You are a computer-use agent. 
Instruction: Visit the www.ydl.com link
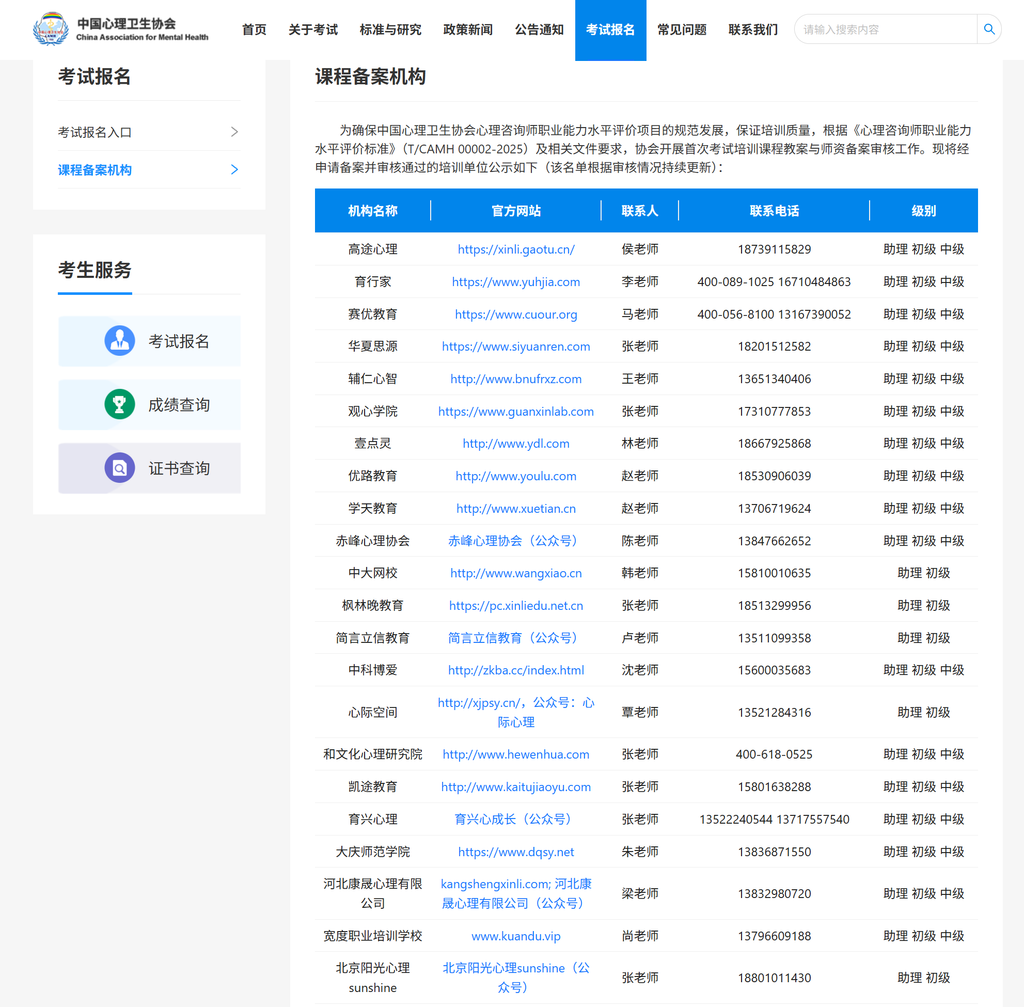click(516, 443)
